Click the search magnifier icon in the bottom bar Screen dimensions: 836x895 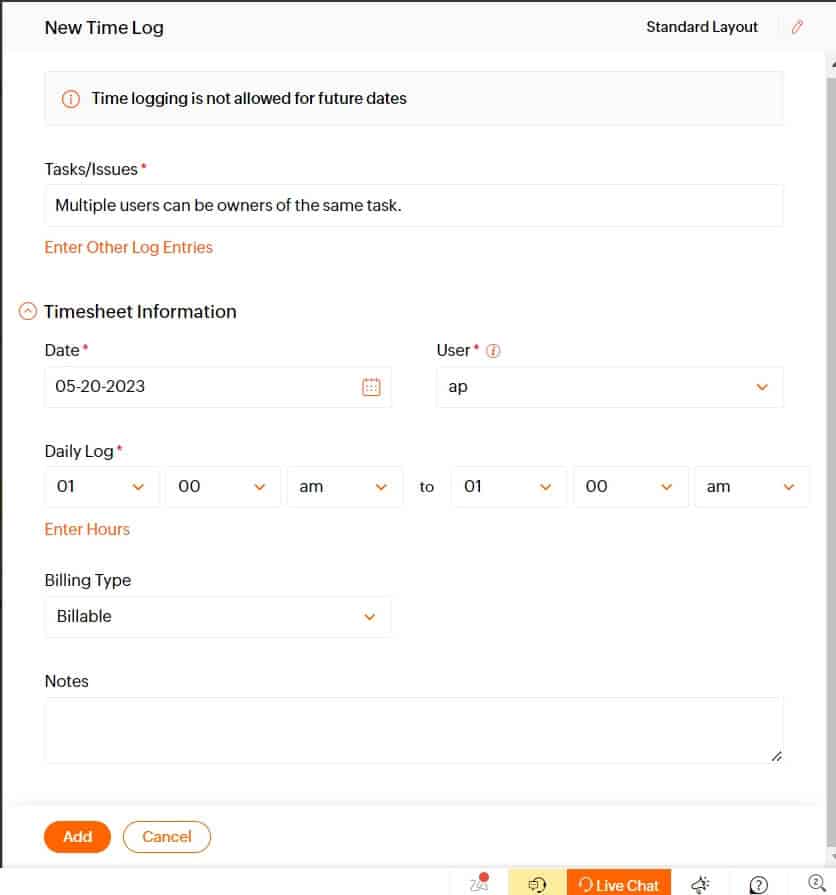point(817,882)
